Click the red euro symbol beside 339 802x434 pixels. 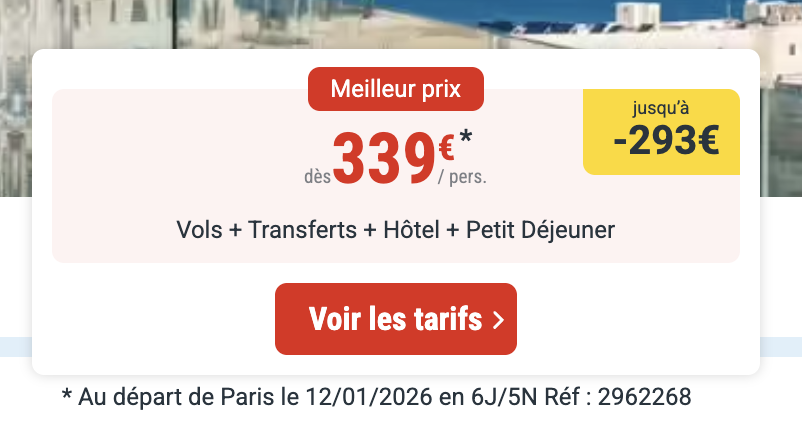tap(446, 148)
